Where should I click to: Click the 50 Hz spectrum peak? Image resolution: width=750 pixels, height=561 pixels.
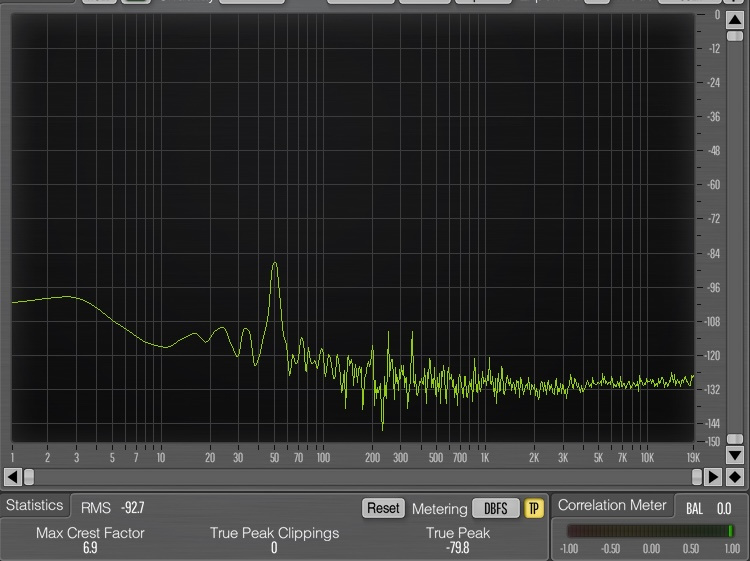click(274, 264)
